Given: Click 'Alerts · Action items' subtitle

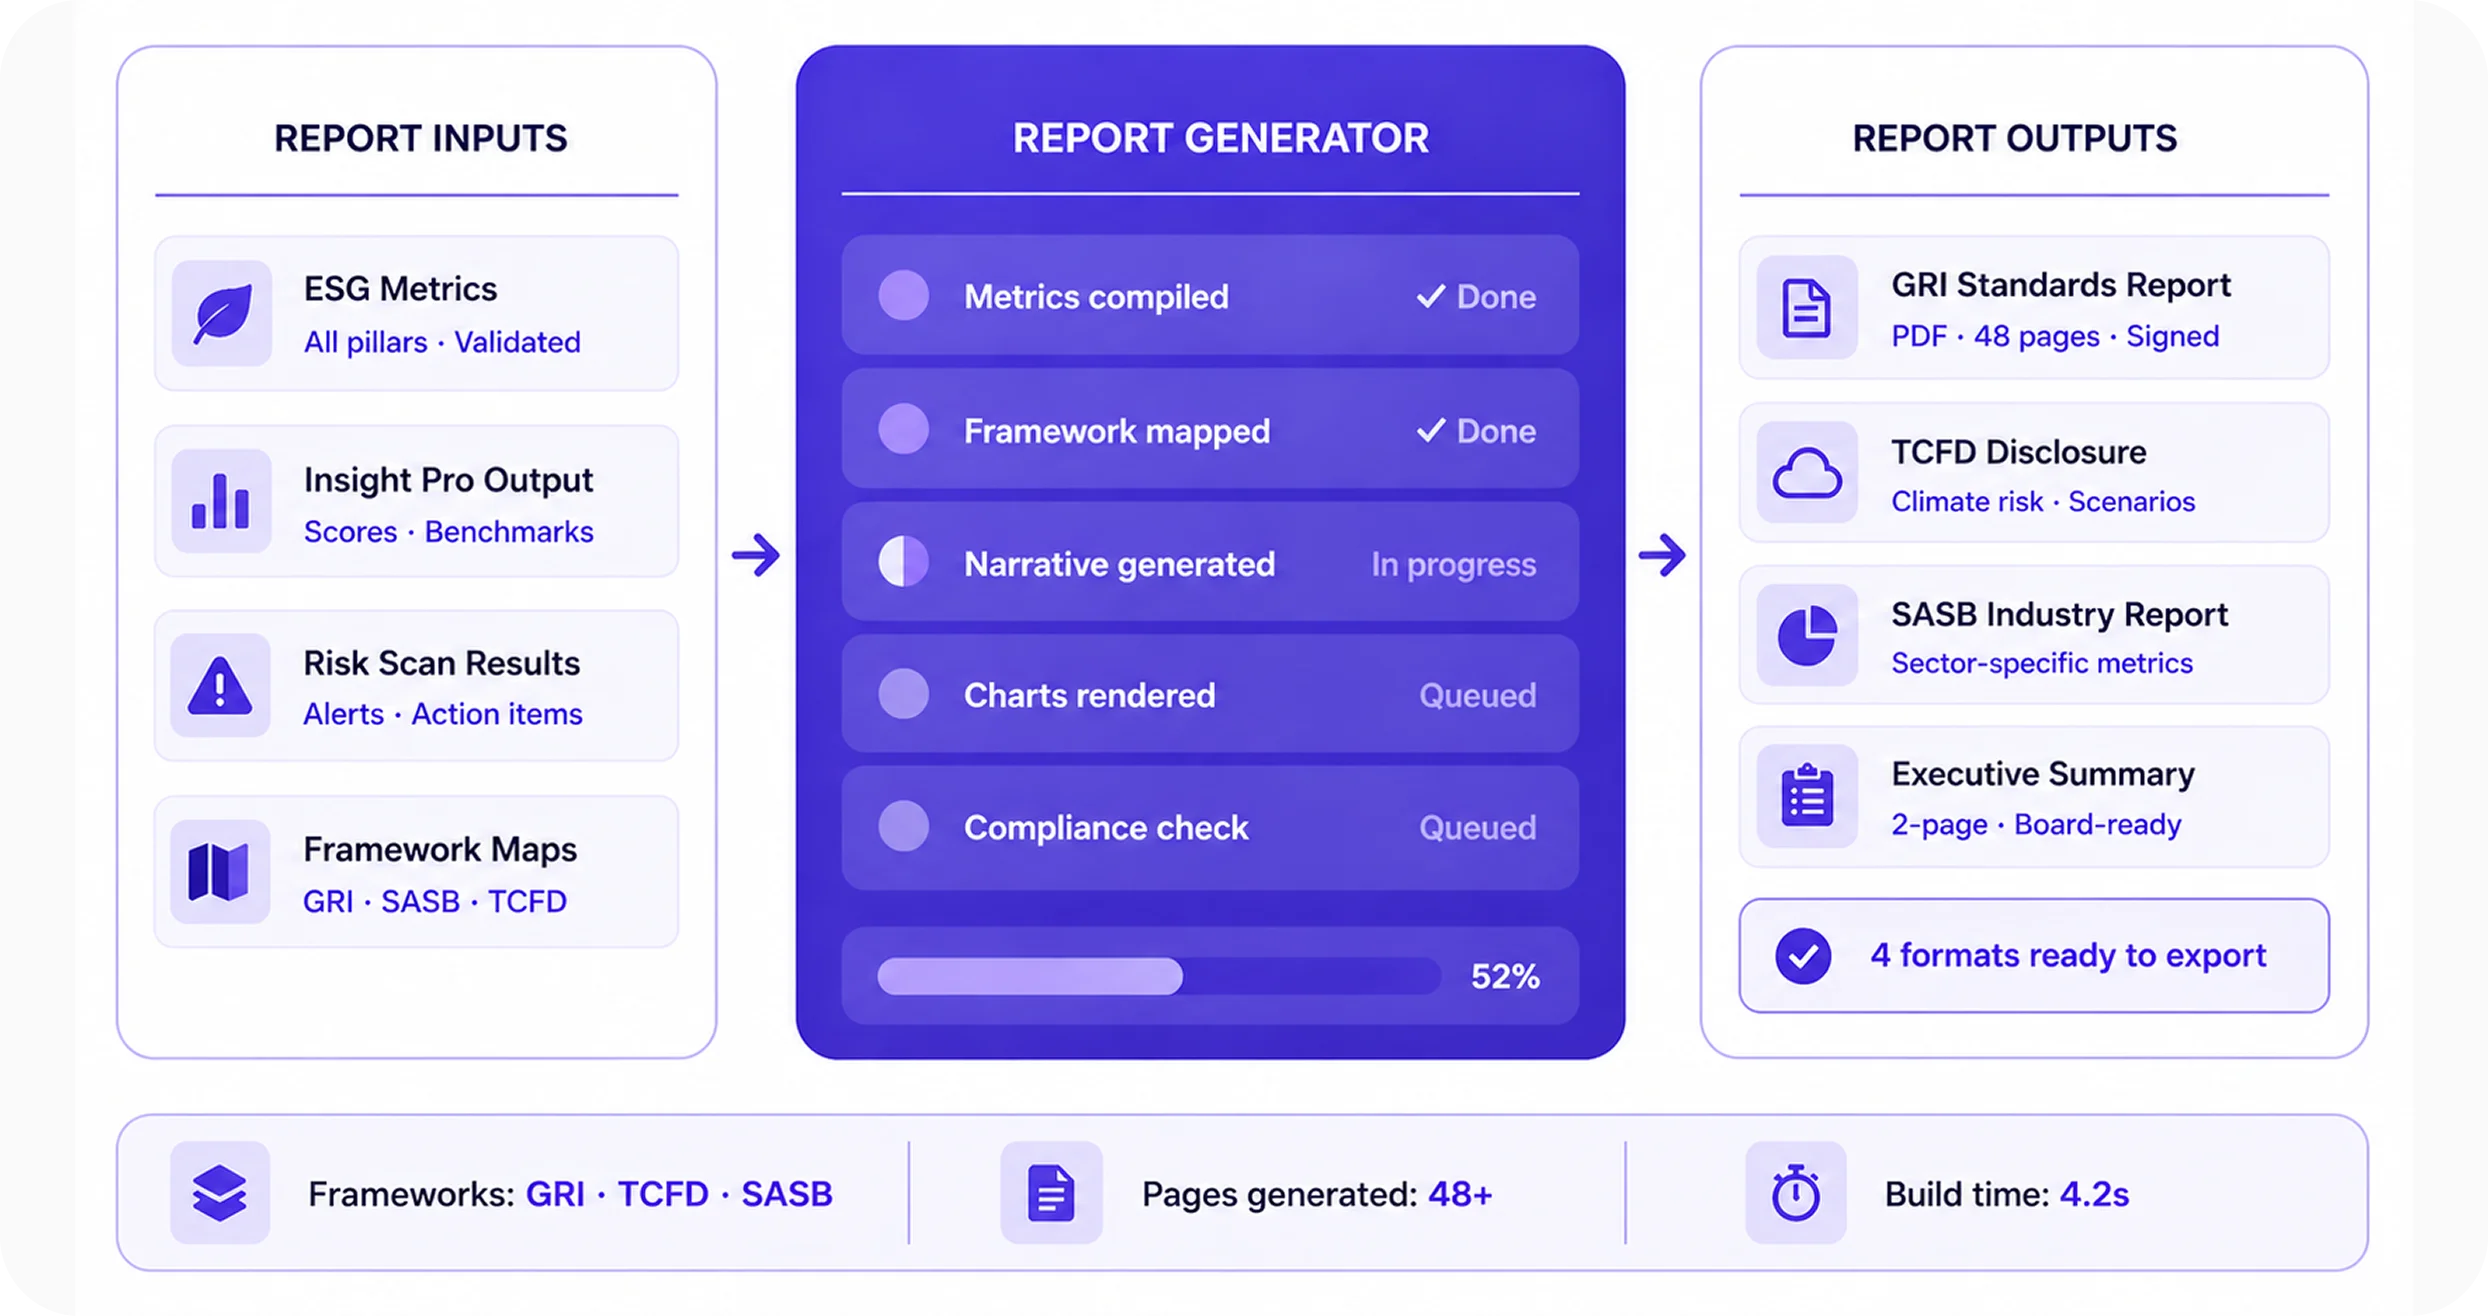Looking at the screenshot, I should [442, 714].
